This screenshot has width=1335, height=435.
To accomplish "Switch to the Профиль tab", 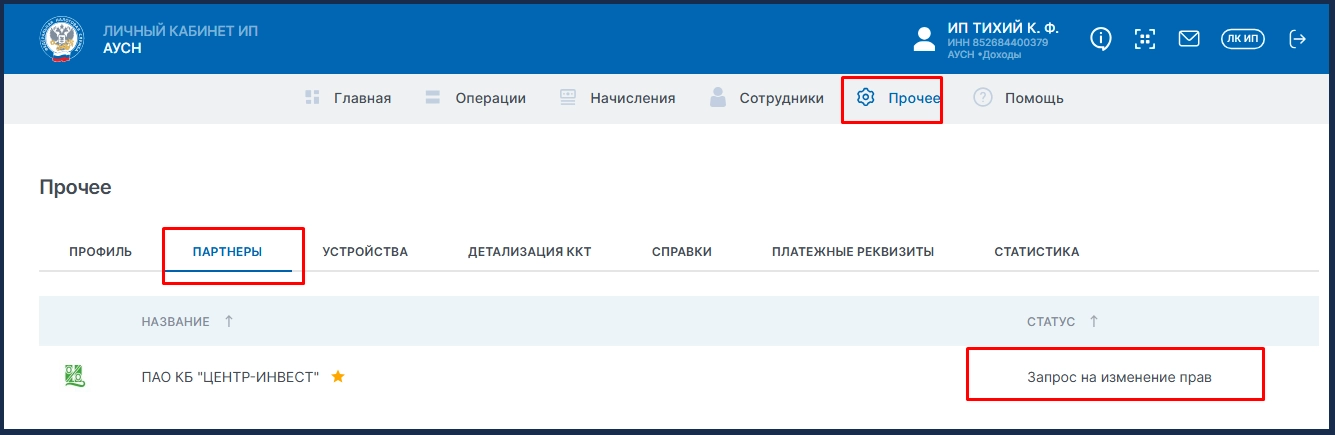I will click(100, 252).
